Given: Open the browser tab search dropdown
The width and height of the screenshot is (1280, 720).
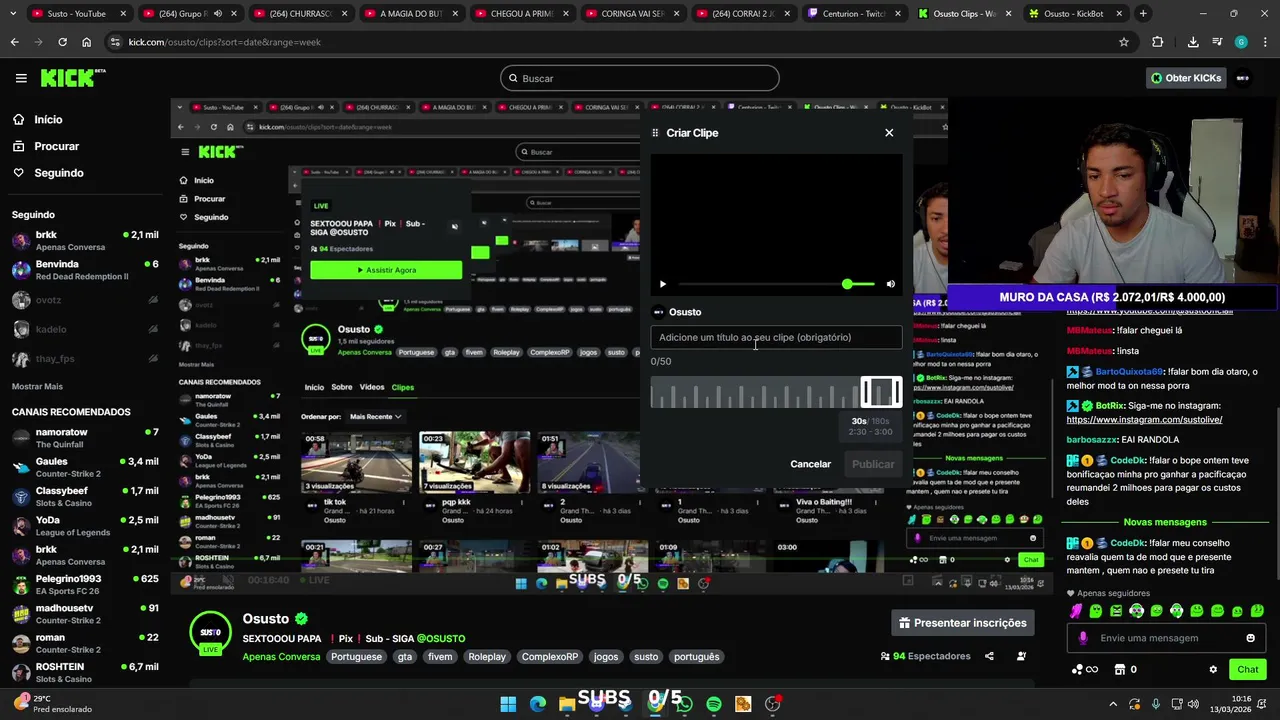Looking at the screenshot, I should point(11,13).
